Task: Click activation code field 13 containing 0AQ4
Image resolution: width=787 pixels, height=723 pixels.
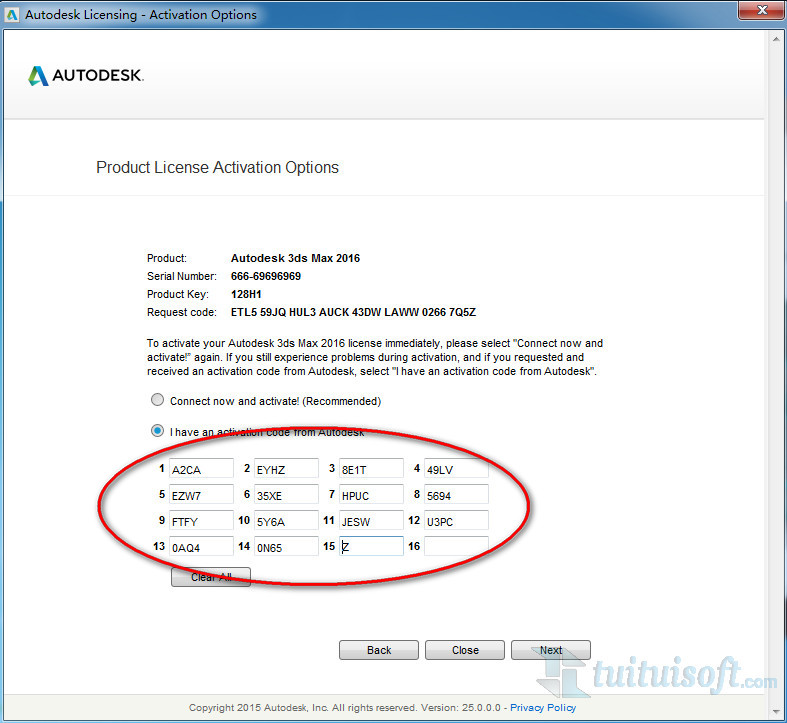Action: pos(200,547)
